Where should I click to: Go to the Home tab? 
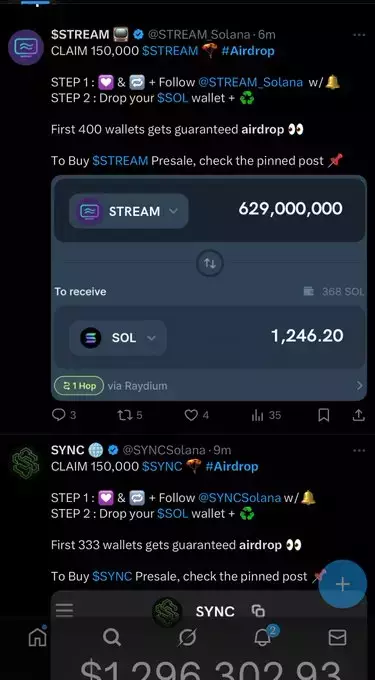tap(37, 637)
